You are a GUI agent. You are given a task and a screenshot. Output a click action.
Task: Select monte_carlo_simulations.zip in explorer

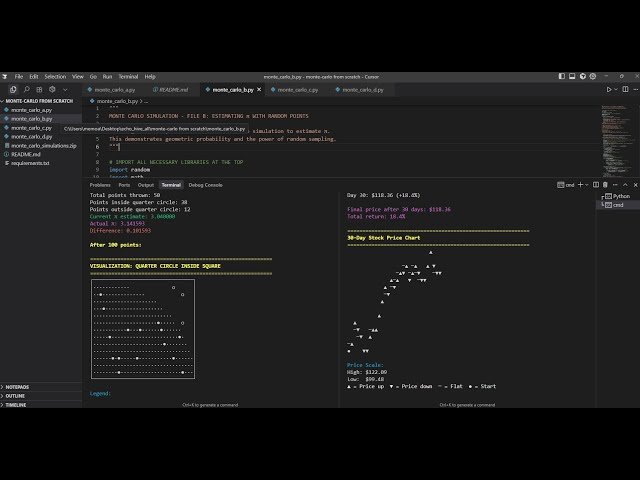coord(44,146)
